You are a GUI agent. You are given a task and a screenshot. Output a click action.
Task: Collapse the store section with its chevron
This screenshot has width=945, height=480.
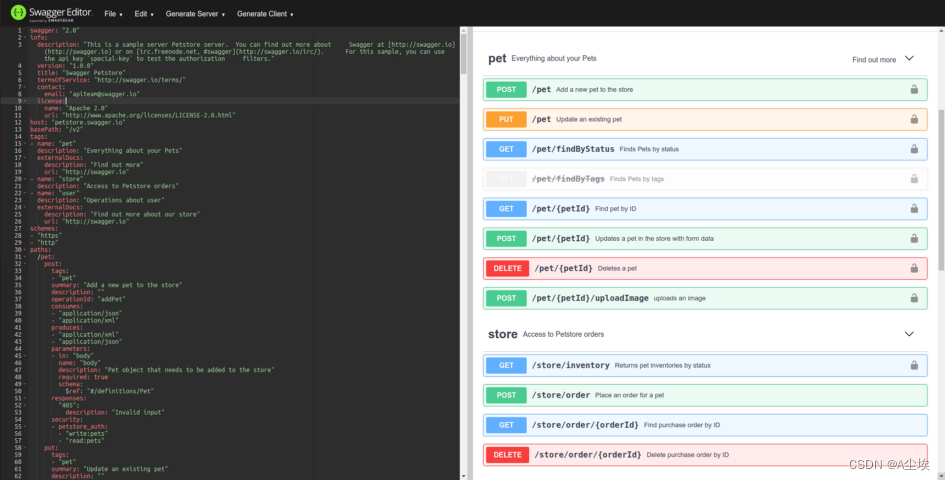[x=909, y=334]
